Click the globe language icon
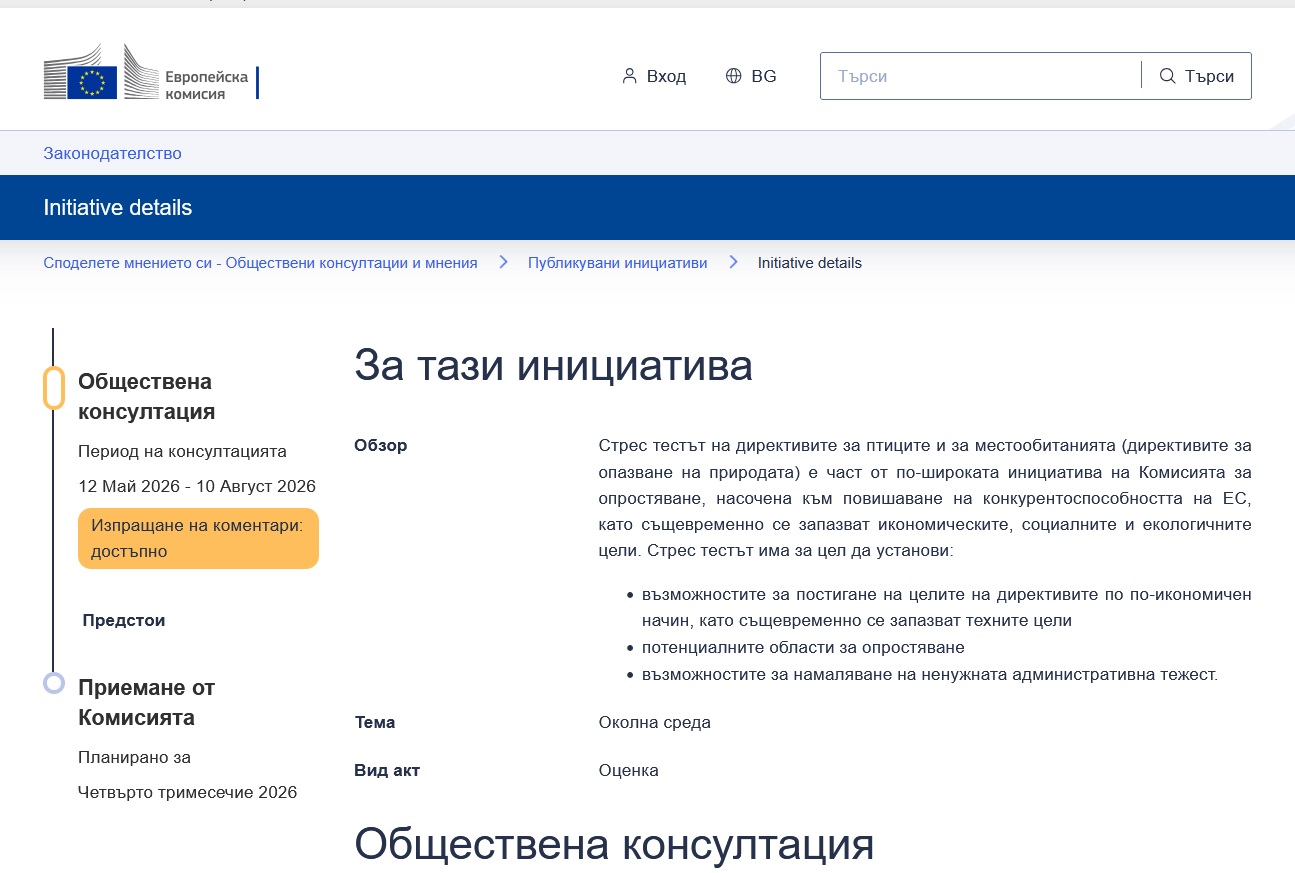Image resolution: width=1295 pixels, height=873 pixels. tap(733, 76)
